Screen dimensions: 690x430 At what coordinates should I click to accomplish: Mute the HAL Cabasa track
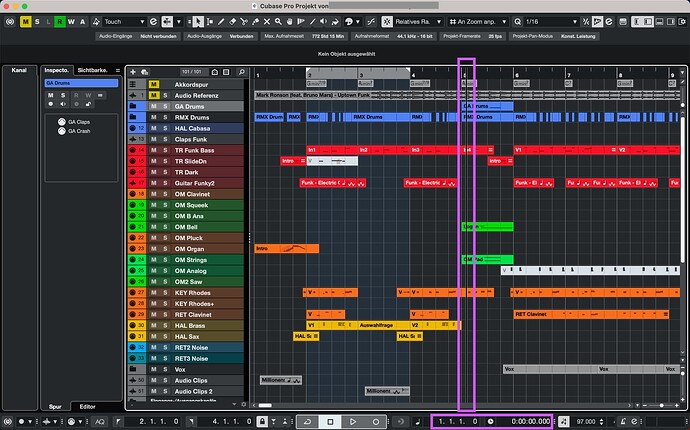[x=154, y=128]
